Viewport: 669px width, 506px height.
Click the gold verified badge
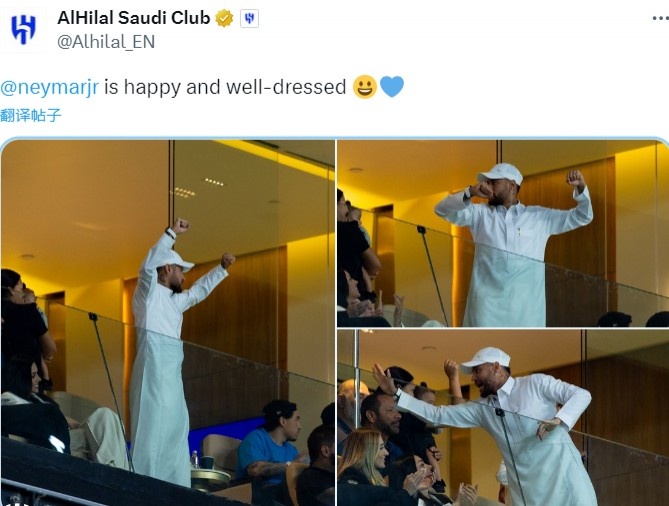click(x=224, y=18)
